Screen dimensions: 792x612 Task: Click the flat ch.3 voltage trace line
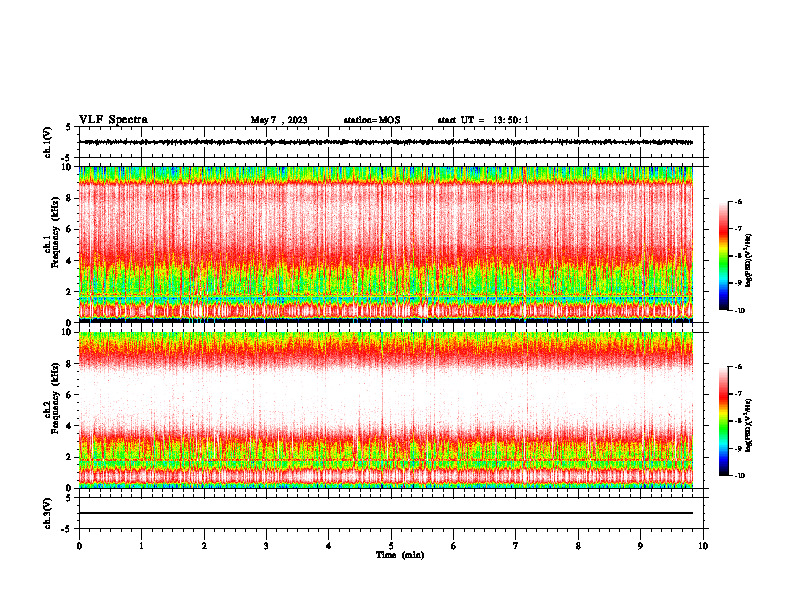point(386,513)
